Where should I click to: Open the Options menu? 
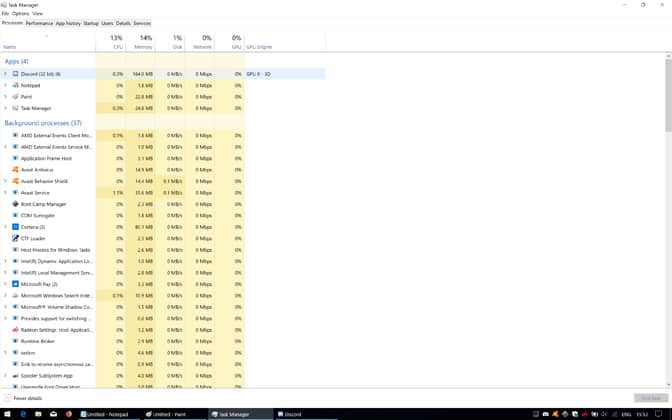(21, 14)
